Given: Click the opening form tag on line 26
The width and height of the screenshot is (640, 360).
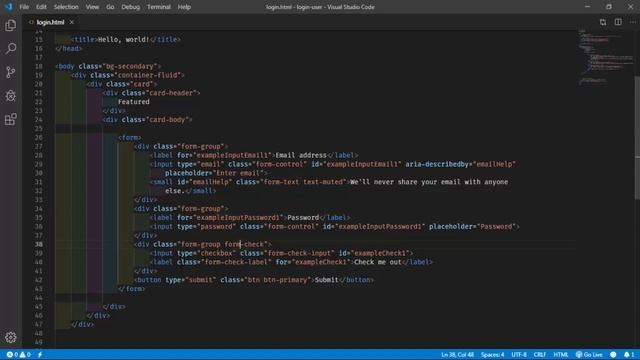Looking at the screenshot, I should point(130,138).
